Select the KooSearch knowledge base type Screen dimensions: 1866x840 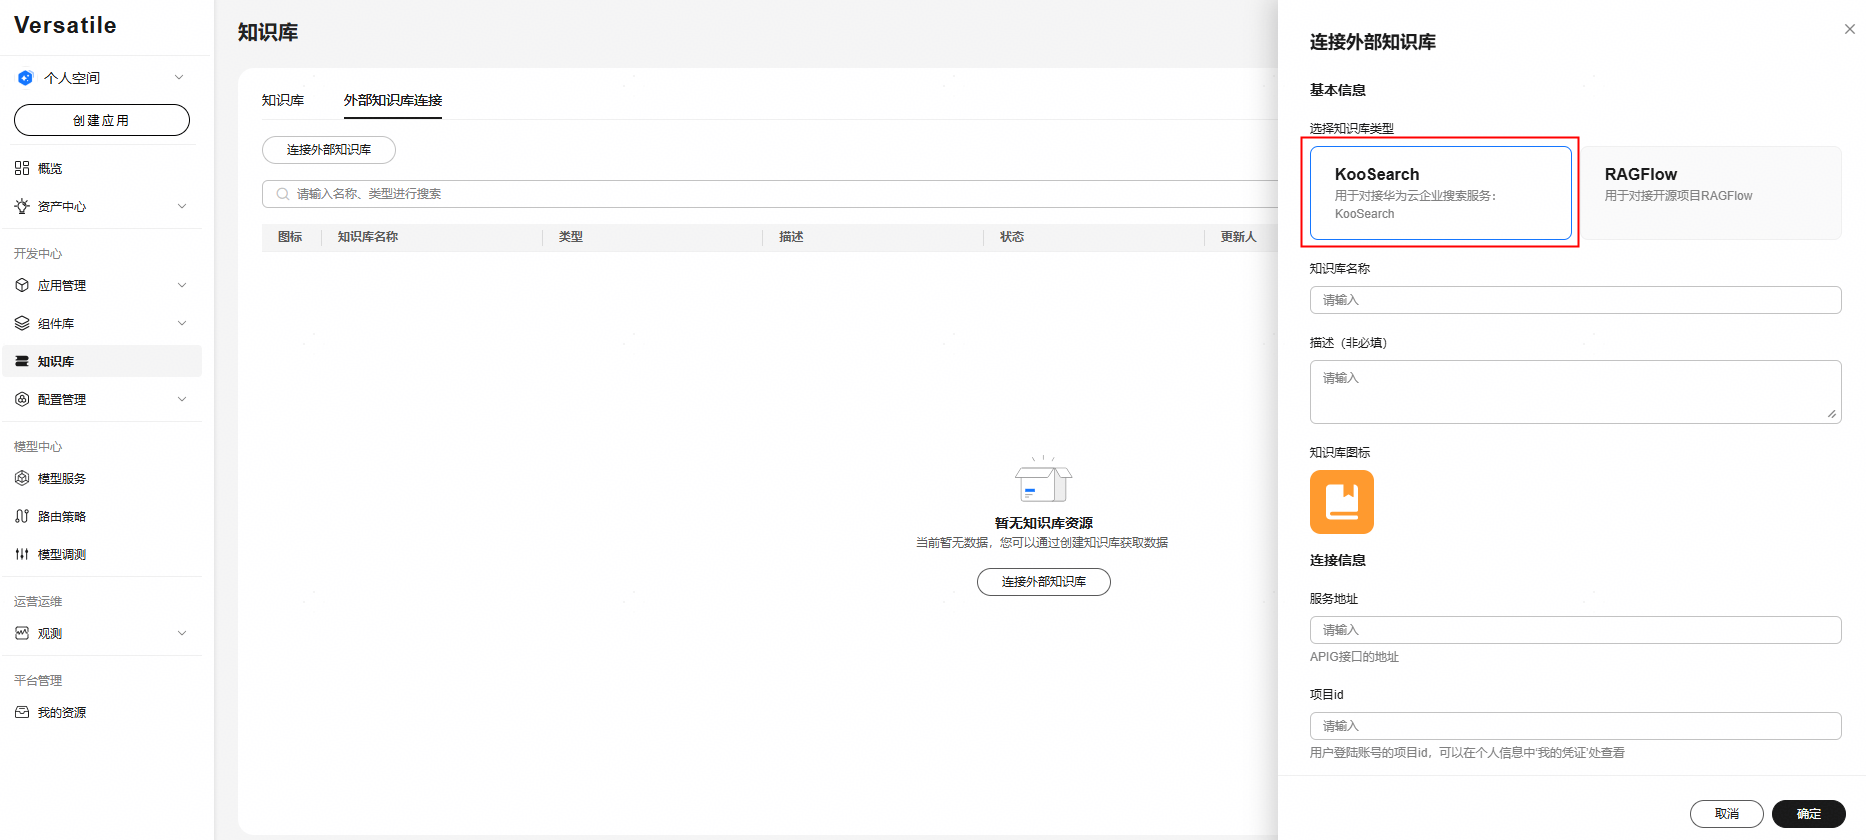(1441, 193)
